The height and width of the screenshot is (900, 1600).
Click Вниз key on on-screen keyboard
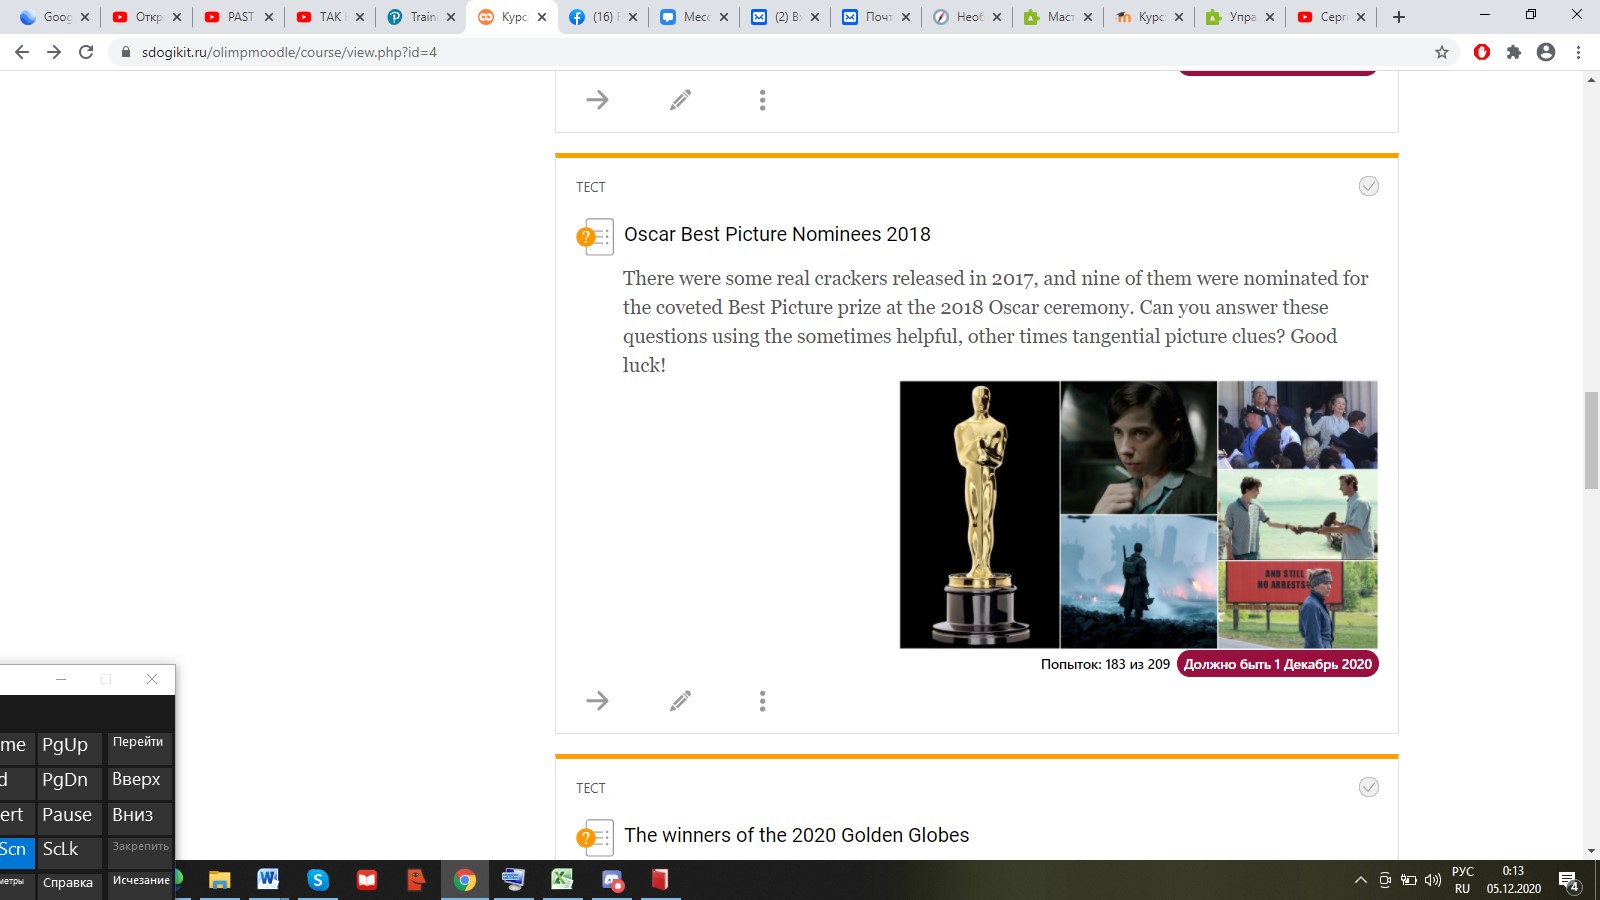pos(140,816)
